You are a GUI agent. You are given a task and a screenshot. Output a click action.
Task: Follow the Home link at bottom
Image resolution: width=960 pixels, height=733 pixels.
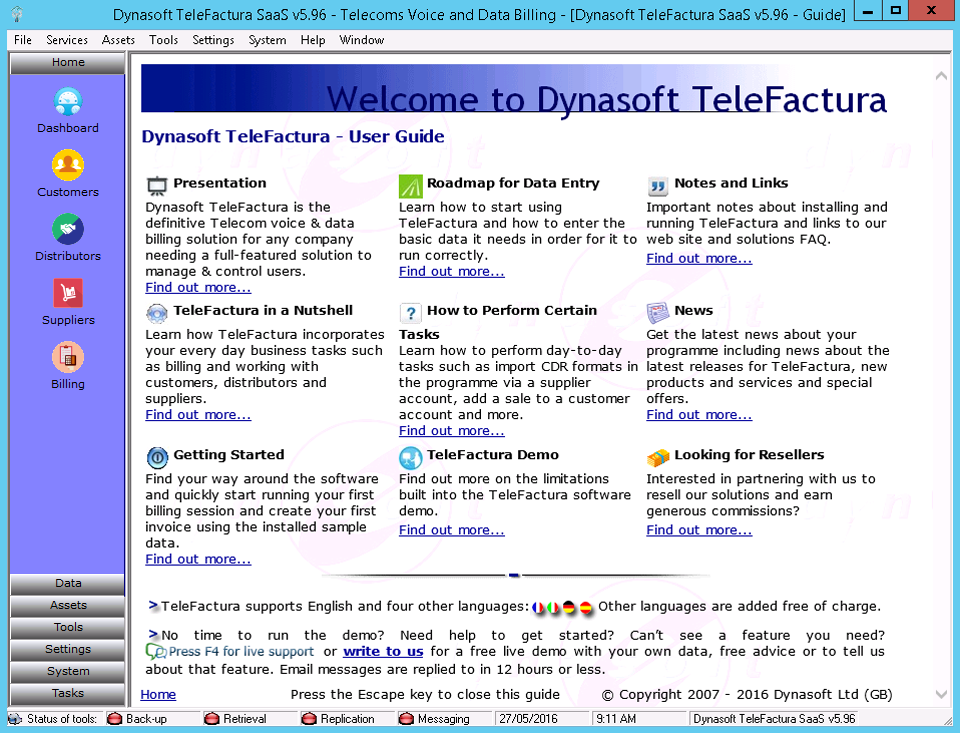tap(158, 695)
